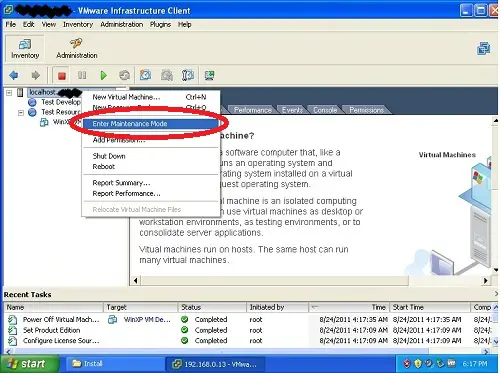
Task: Open the Inventory view button
Action: (25, 49)
